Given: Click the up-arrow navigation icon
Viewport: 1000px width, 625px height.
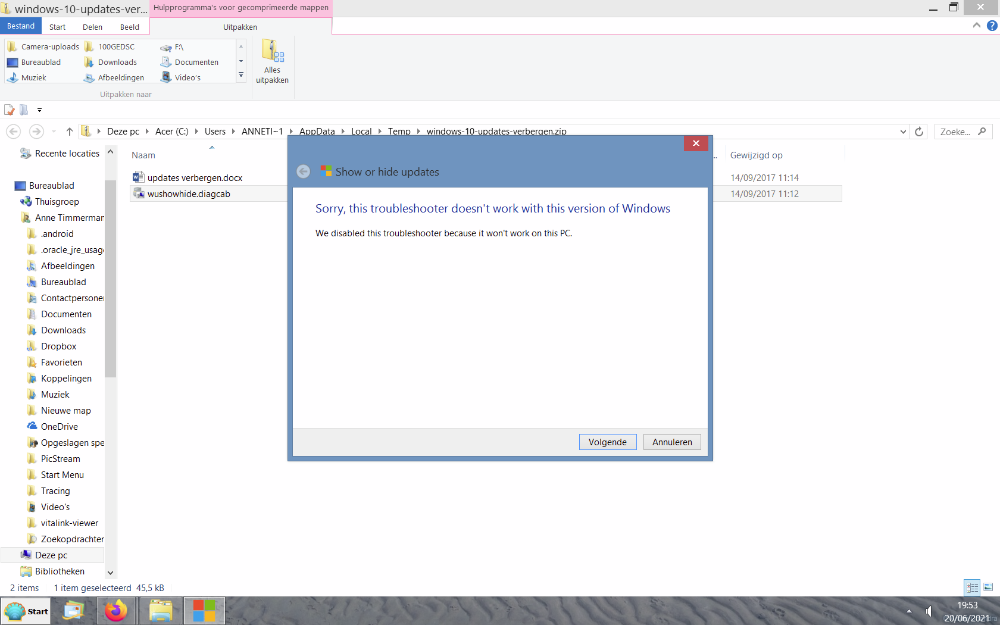Looking at the screenshot, I should (69, 132).
